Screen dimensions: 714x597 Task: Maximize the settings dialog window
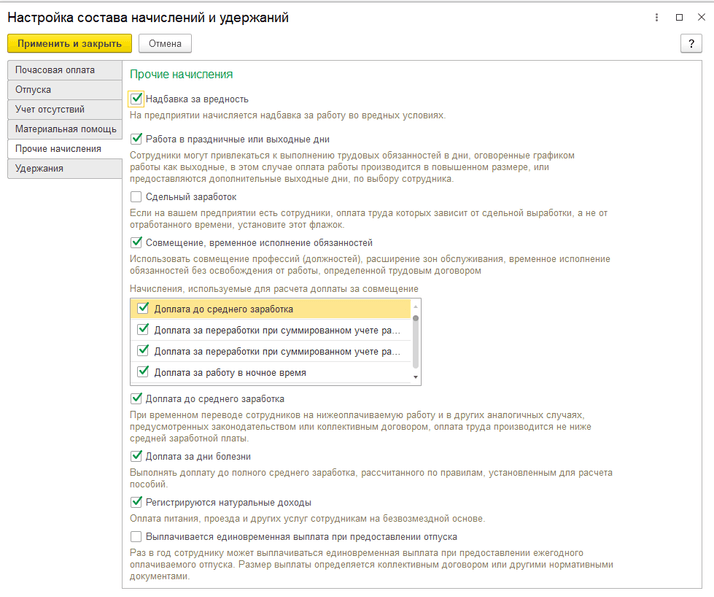point(679,17)
